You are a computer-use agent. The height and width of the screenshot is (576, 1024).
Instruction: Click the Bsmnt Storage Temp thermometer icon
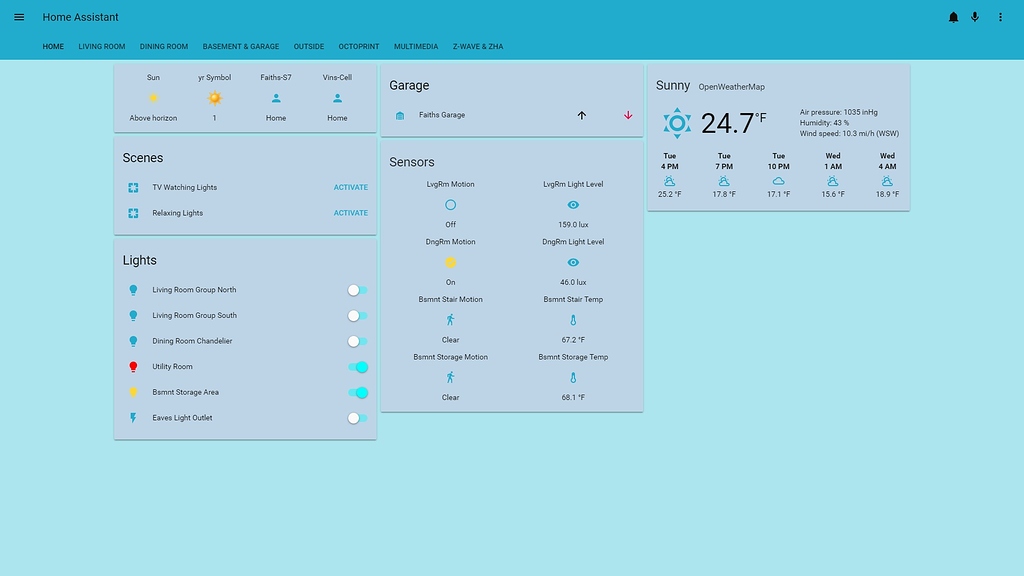572,378
